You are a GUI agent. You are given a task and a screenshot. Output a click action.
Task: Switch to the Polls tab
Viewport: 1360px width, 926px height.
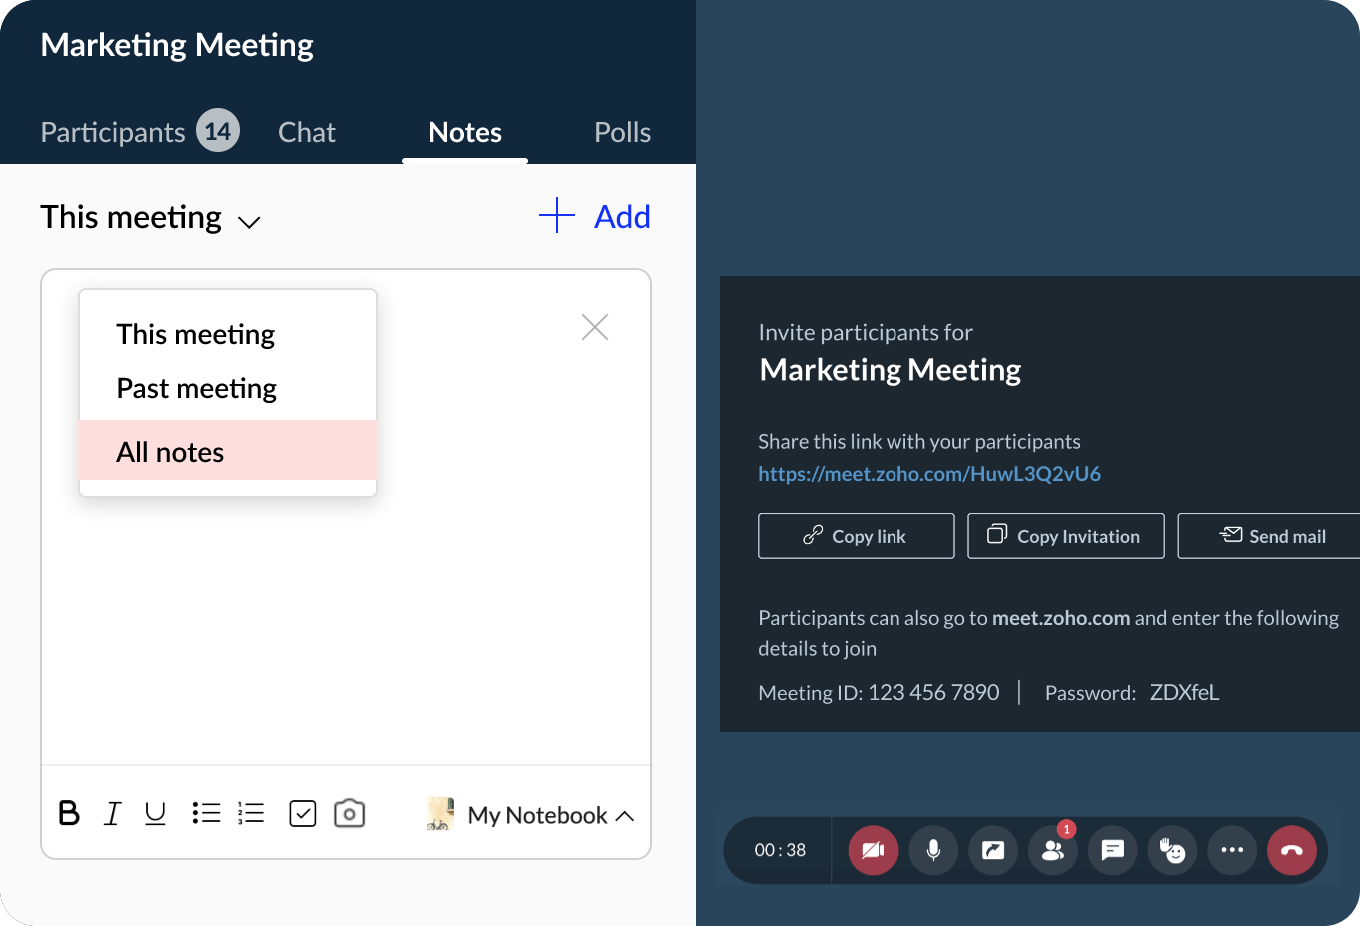click(x=622, y=132)
